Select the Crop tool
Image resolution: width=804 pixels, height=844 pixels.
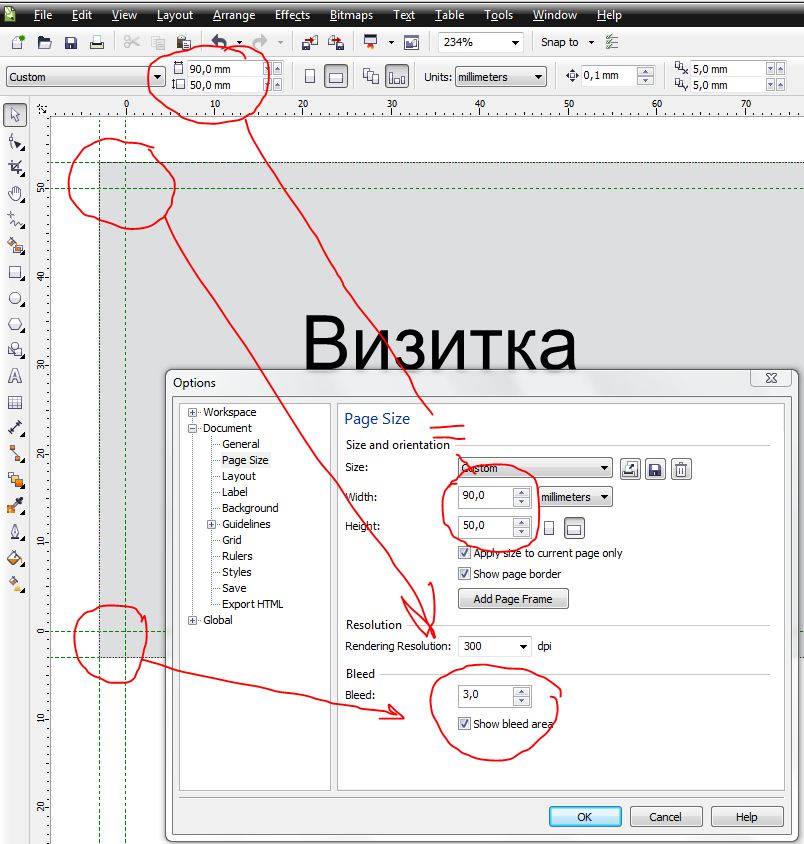[x=15, y=168]
